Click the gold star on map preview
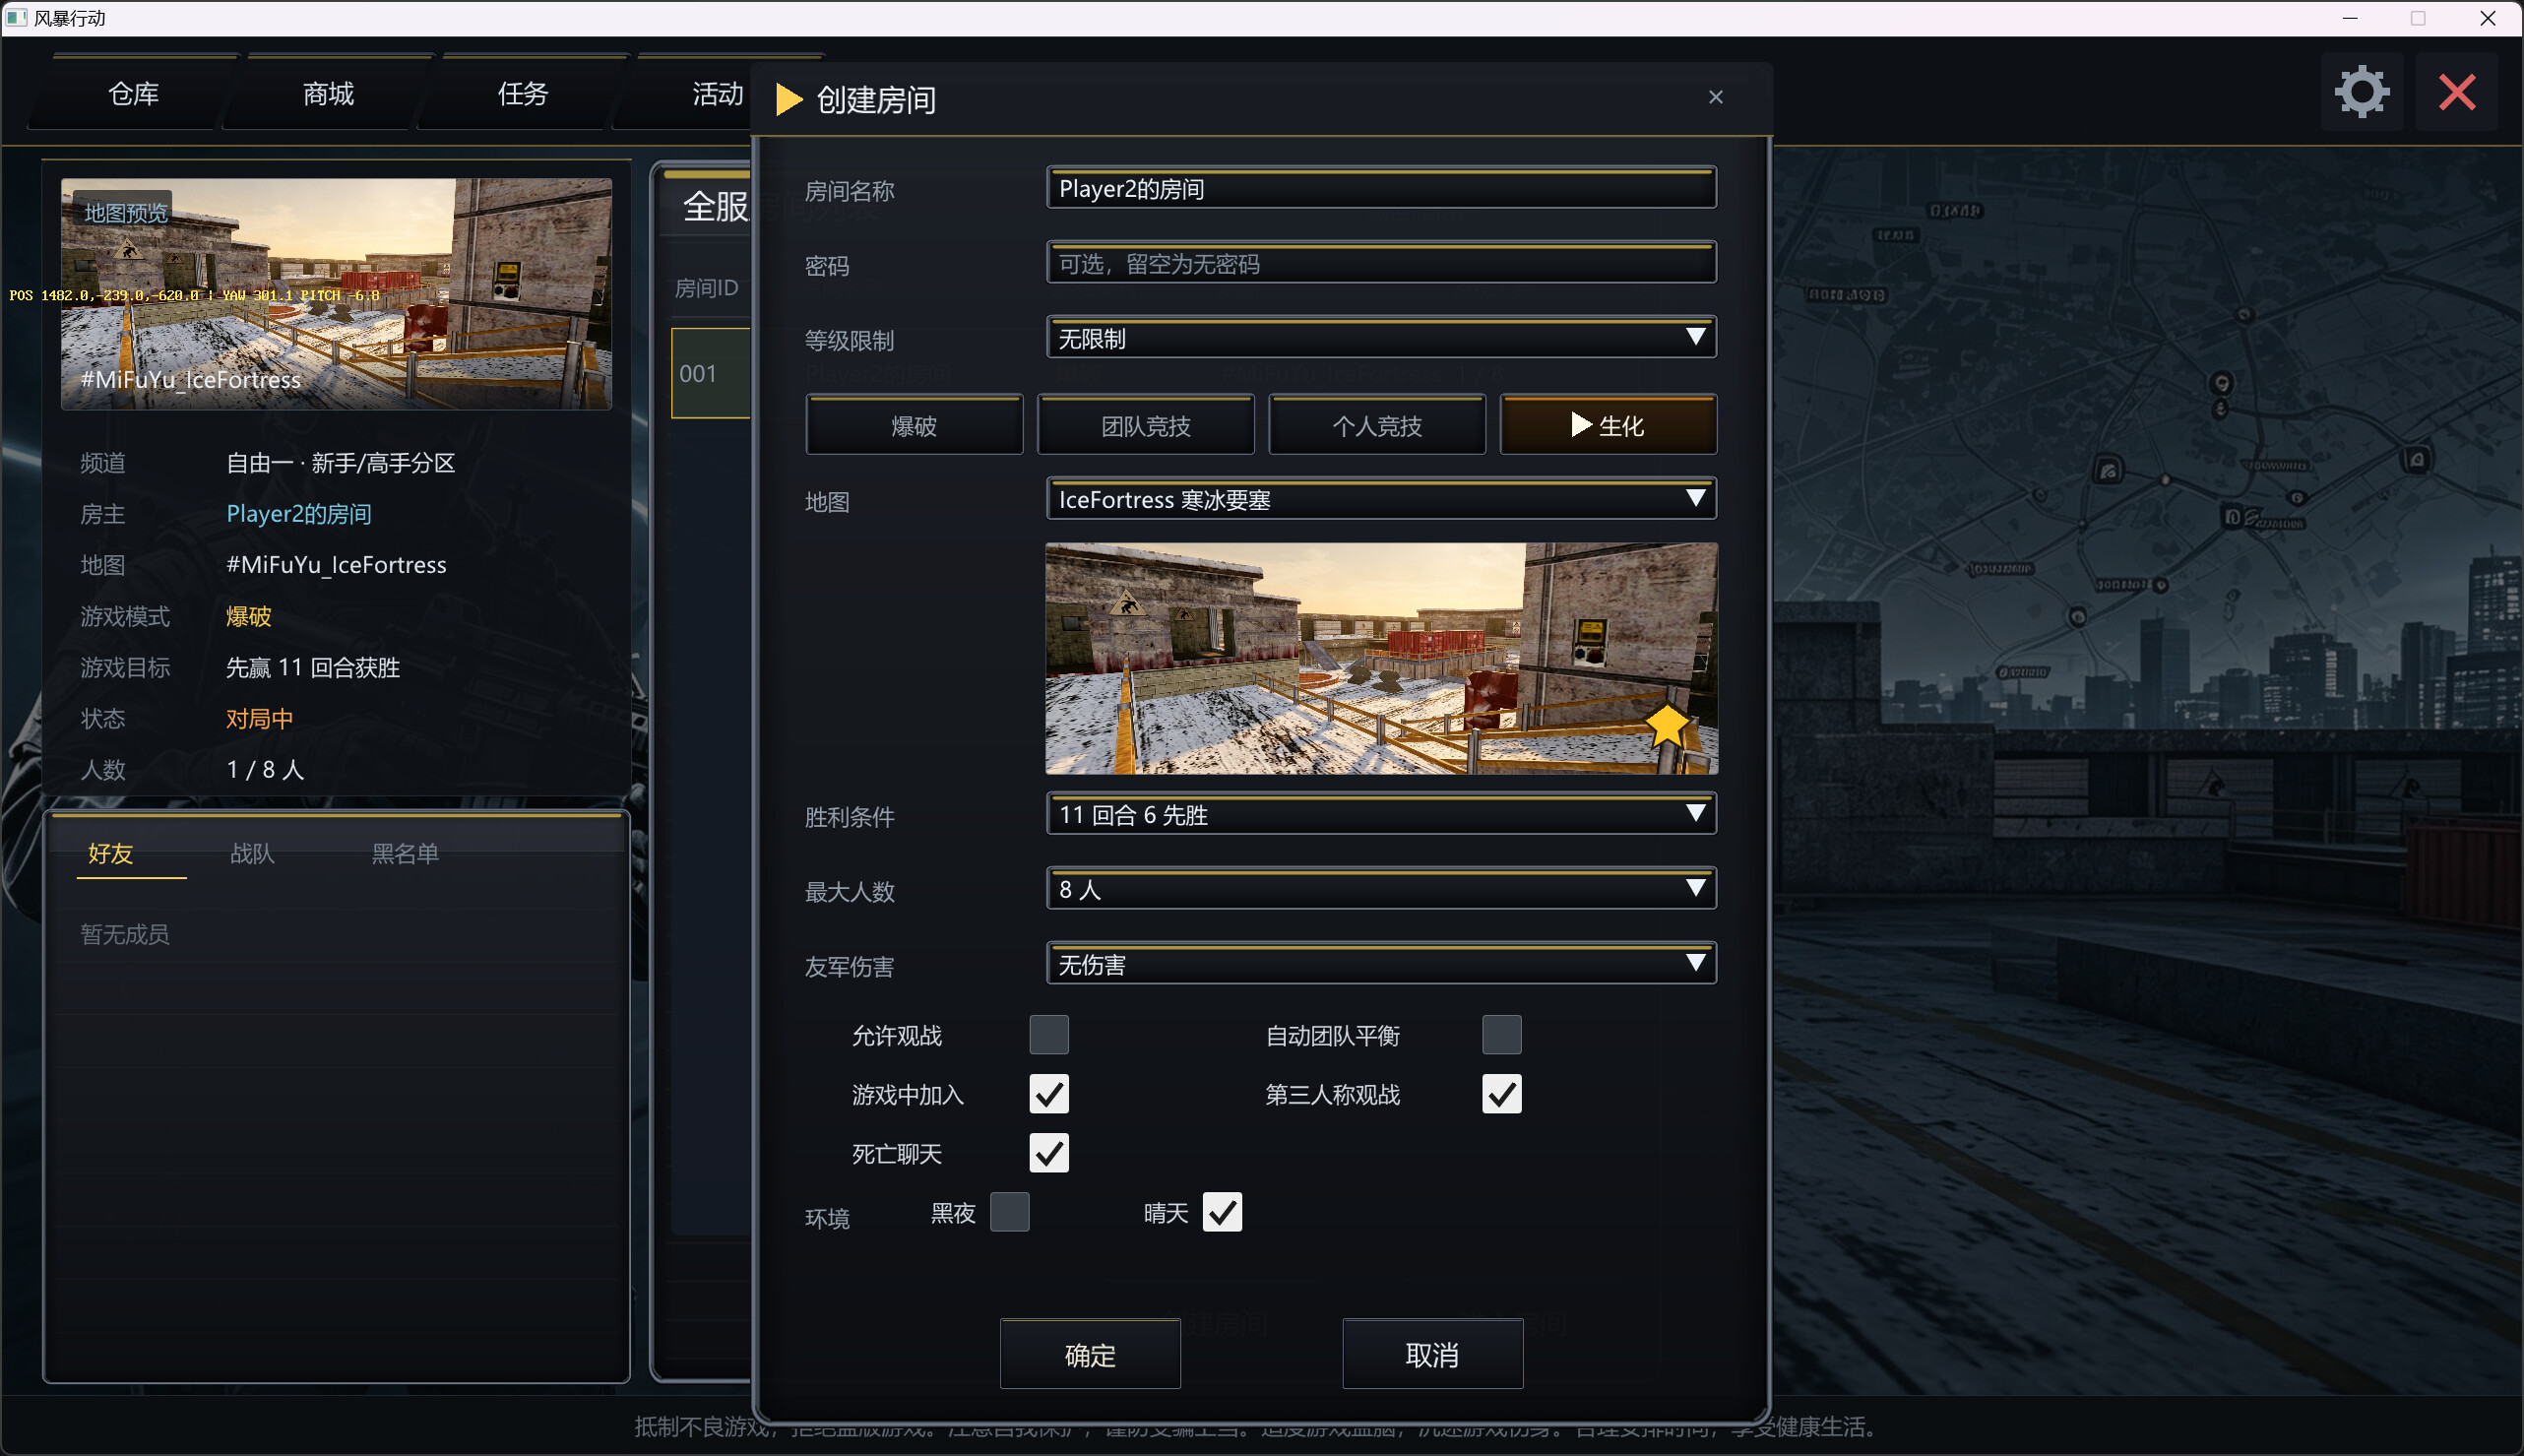The height and width of the screenshot is (1456, 2524). point(1667,725)
